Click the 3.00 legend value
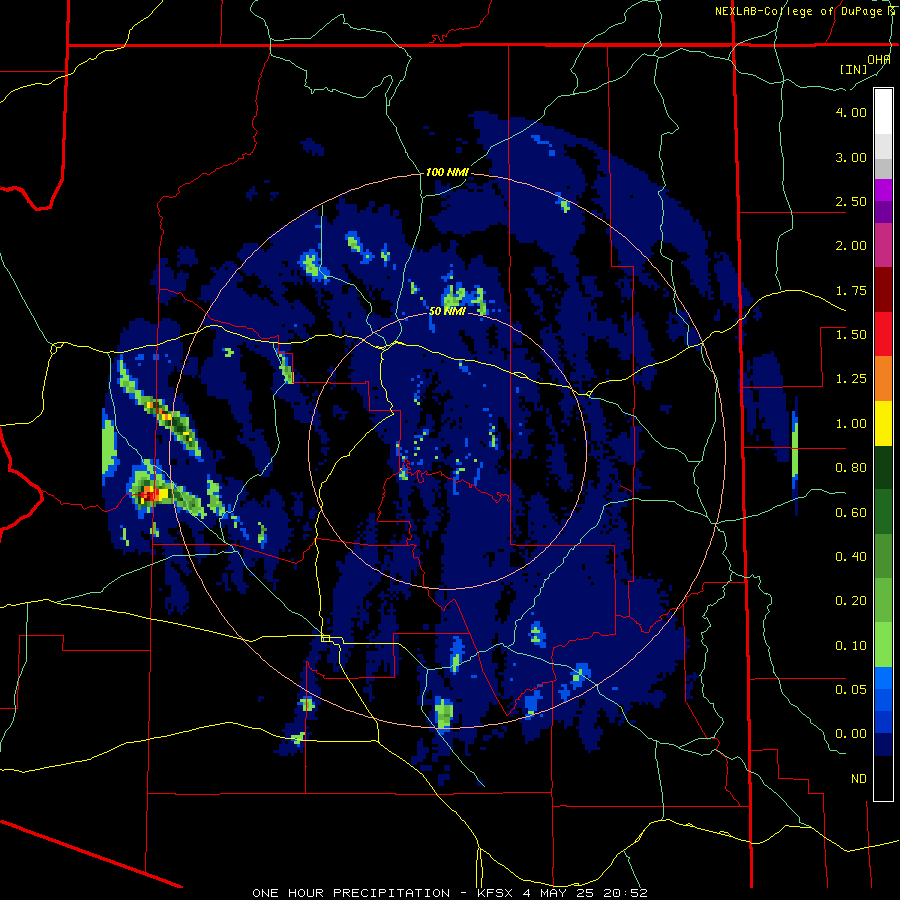 coord(851,157)
